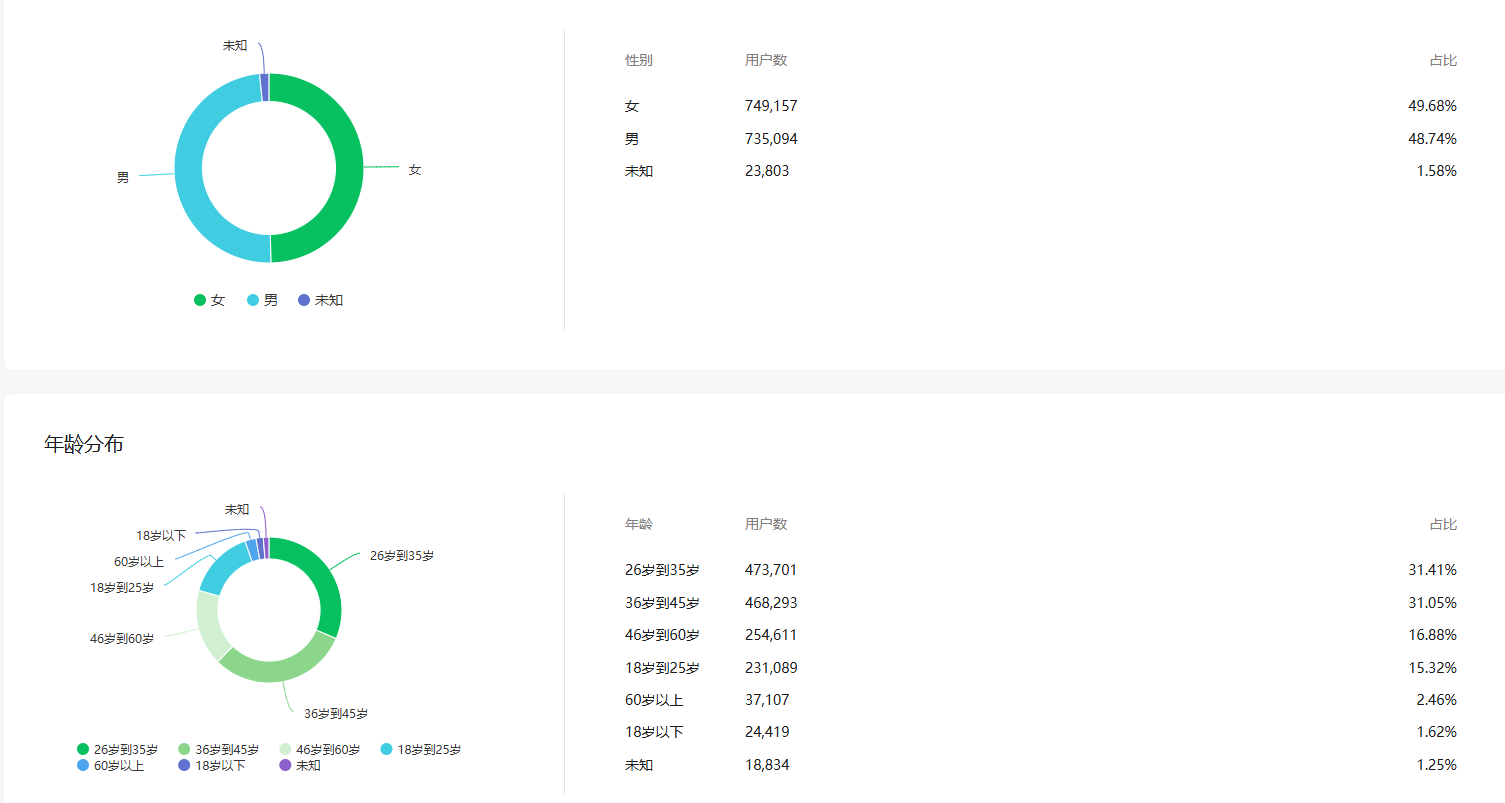Click the pale green 46岁到60岁 donut segment
Viewport: 1505px width, 803px height.
pos(208,624)
